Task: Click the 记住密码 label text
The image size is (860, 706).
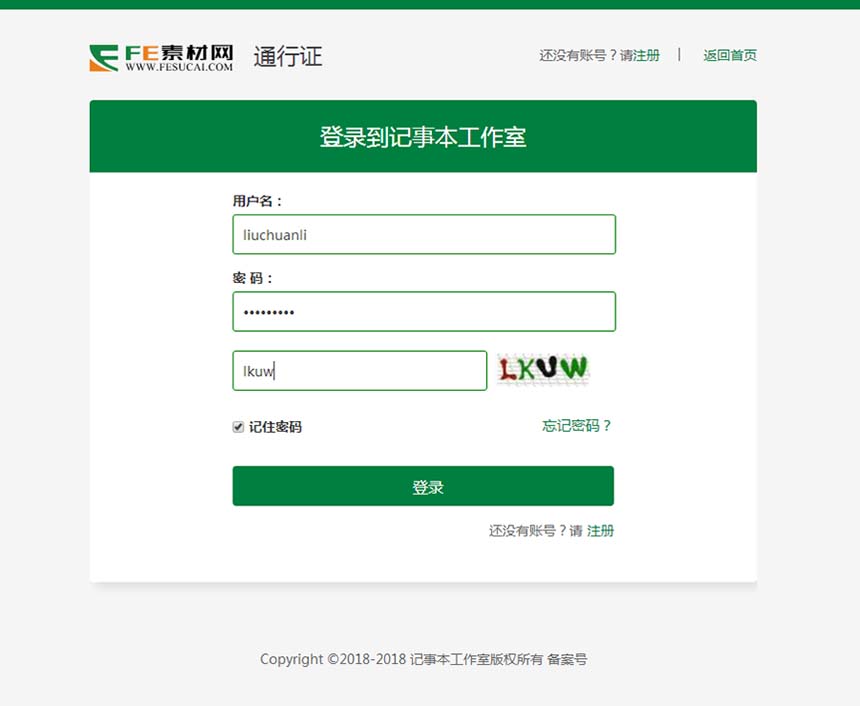Action: [x=275, y=427]
